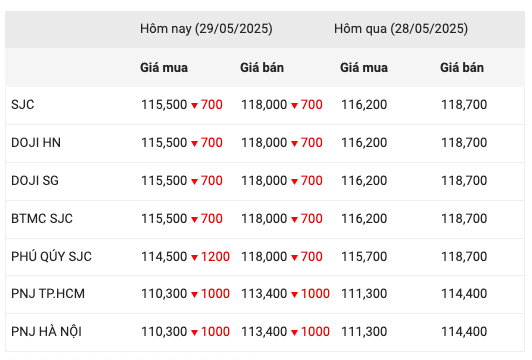Click down arrow in BTMC SJC sell price
532x360 pixels.
[x=294, y=220]
